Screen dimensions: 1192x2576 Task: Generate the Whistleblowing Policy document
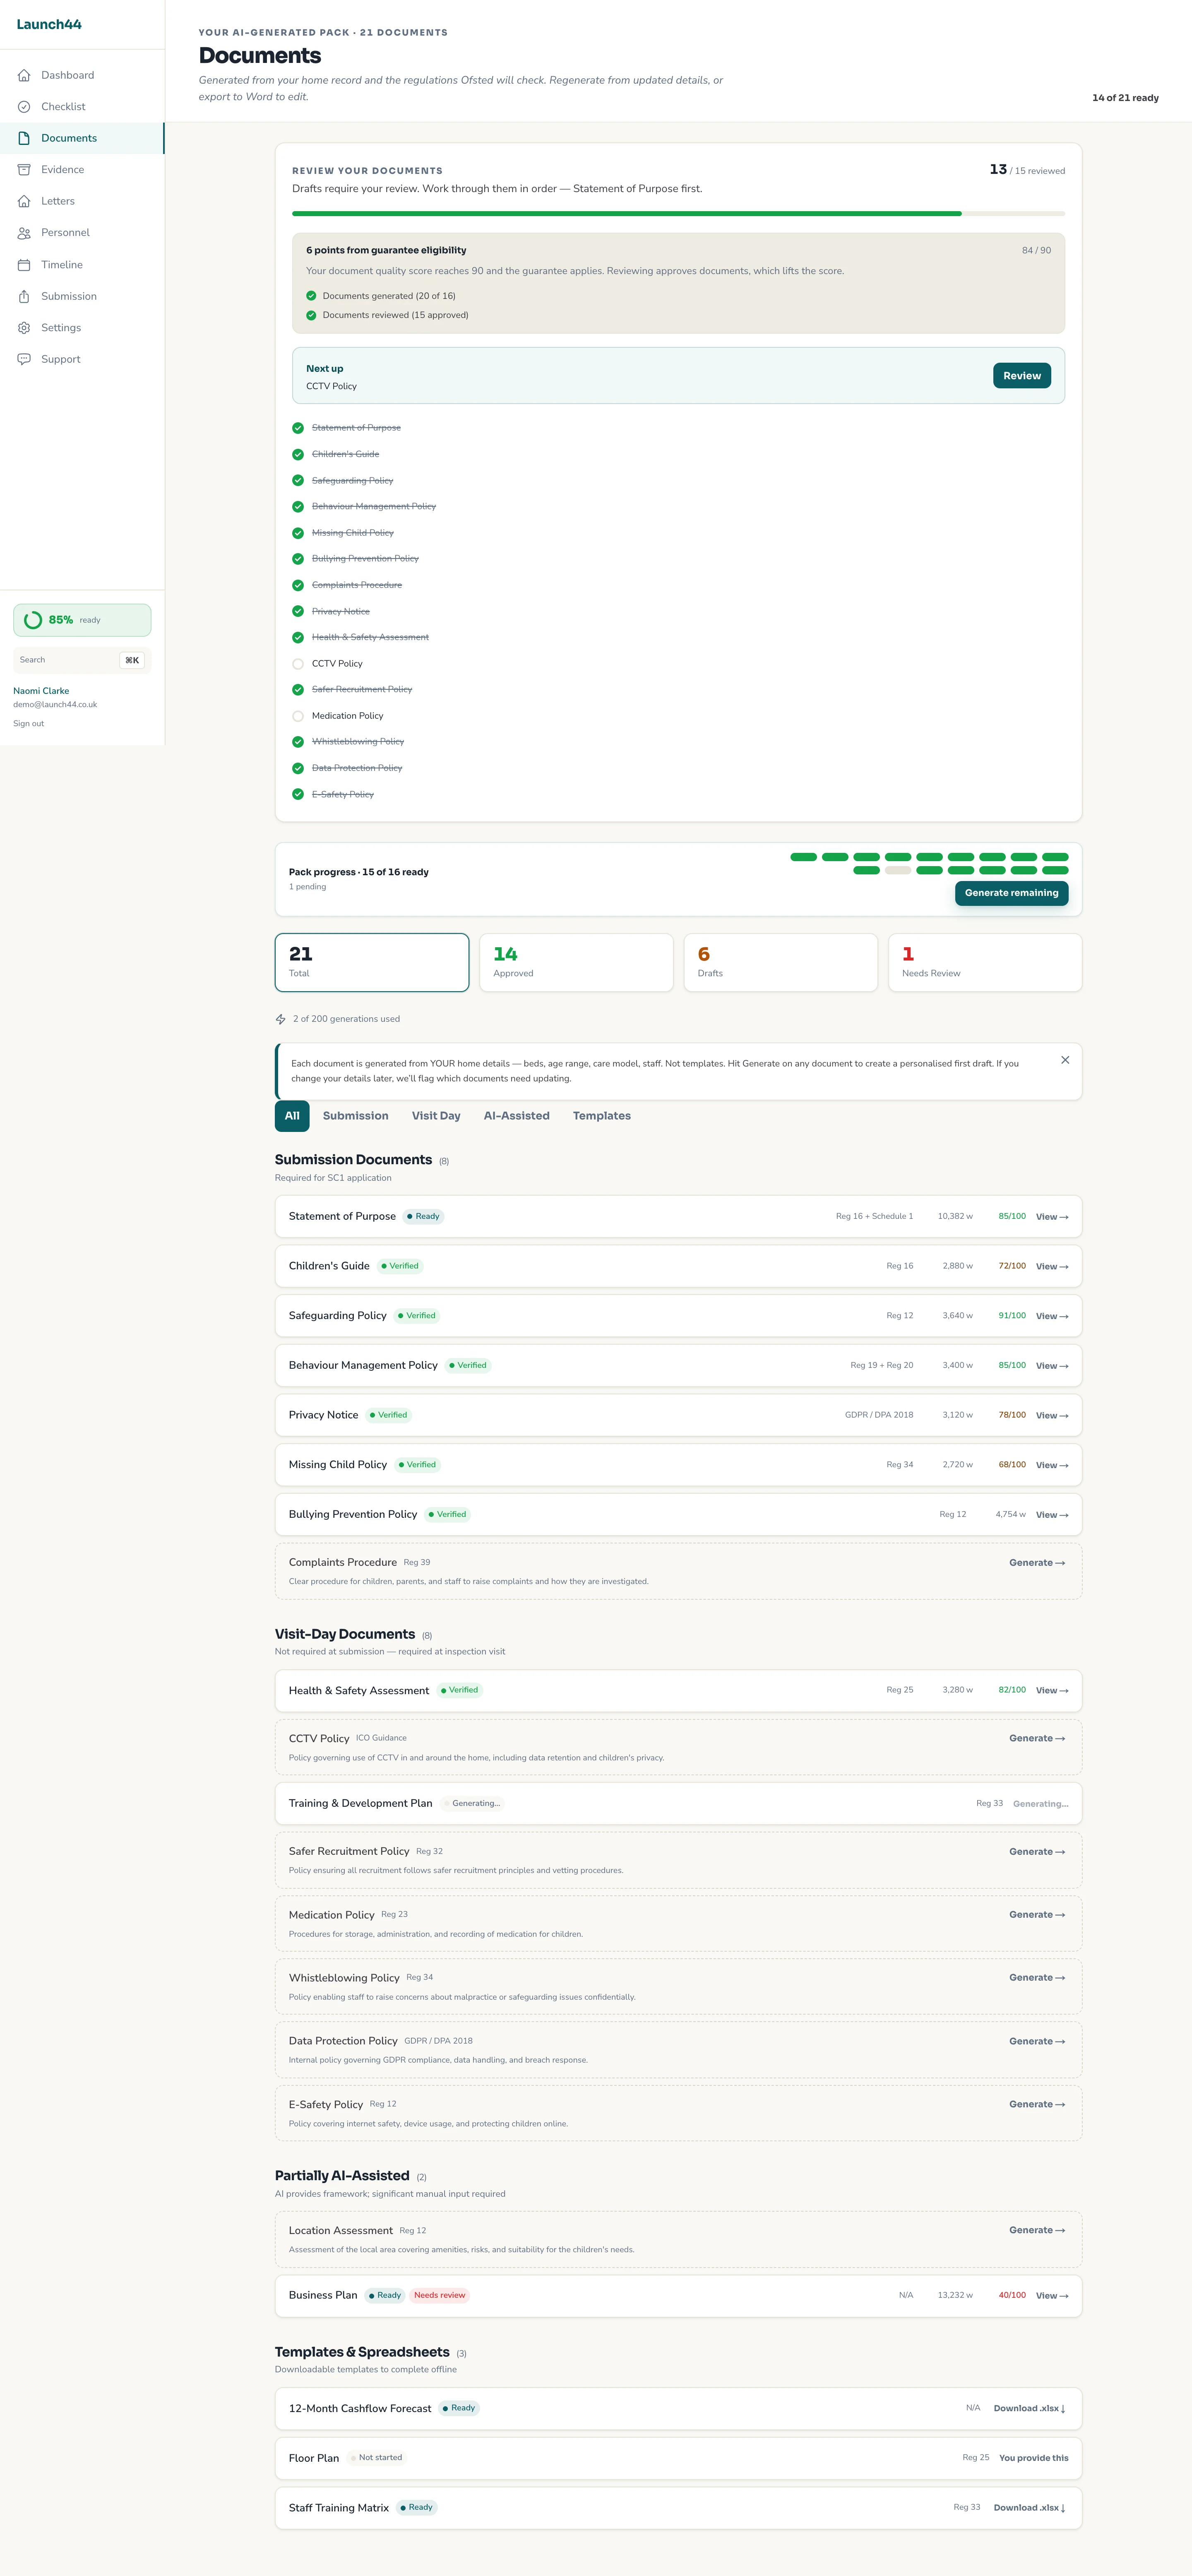click(x=1037, y=1978)
